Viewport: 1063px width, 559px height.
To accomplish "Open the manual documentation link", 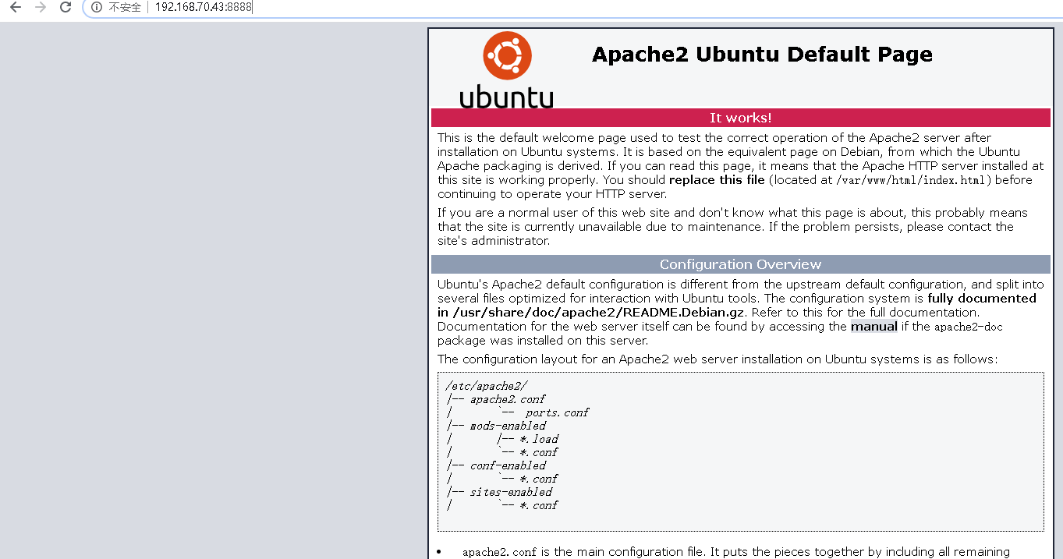I will 874,327.
